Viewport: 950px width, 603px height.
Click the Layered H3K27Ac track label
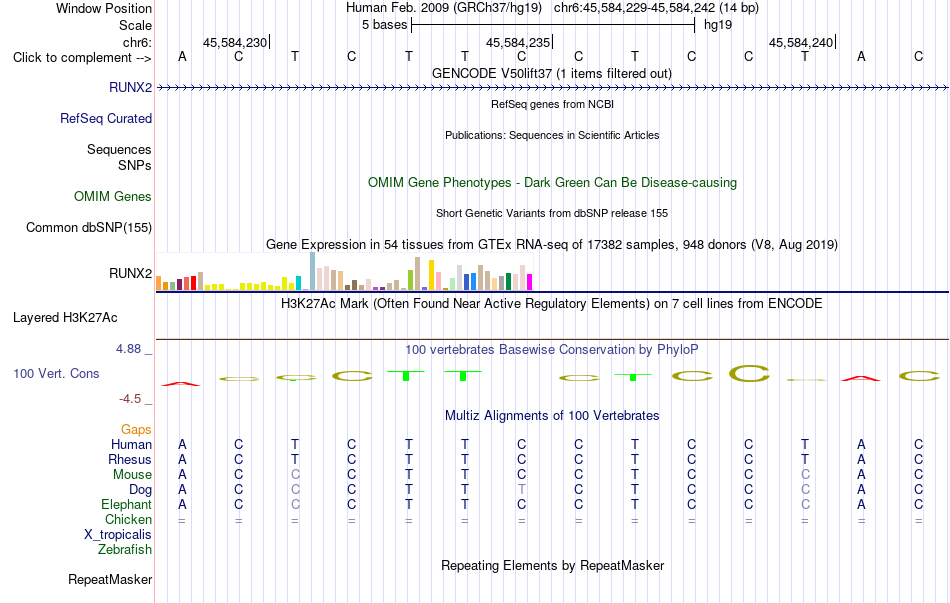[x=65, y=318]
